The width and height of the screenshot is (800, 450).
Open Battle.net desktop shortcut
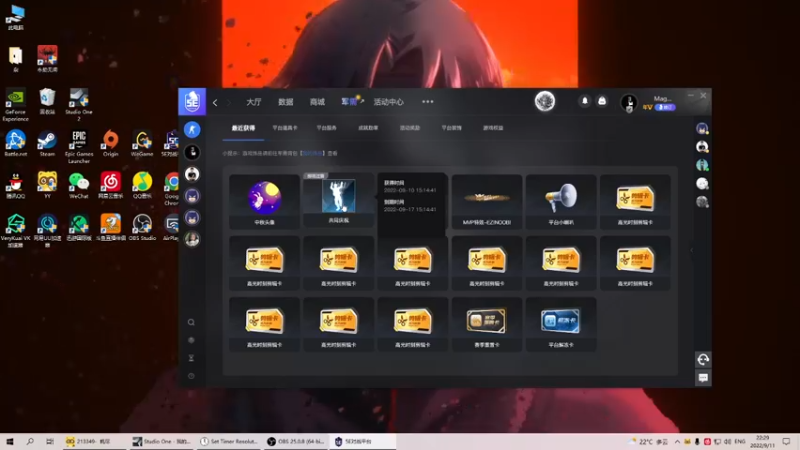pyautogui.click(x=16, y=143)
